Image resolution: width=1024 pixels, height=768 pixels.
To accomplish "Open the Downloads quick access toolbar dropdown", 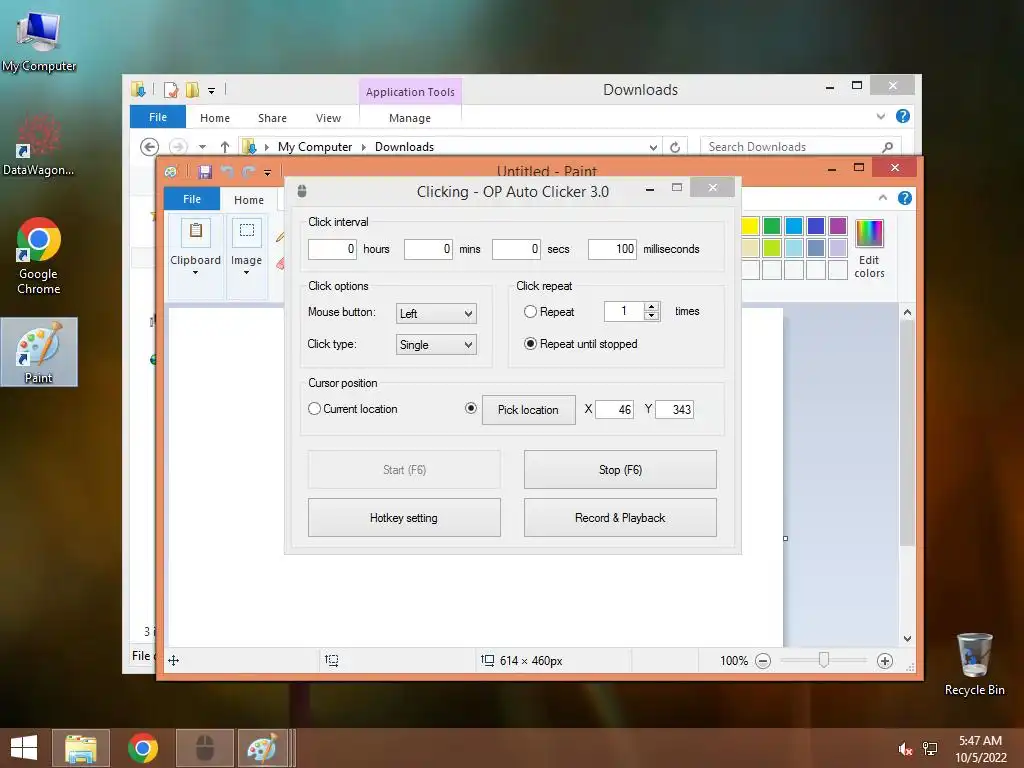I will (x=211, y=91).
